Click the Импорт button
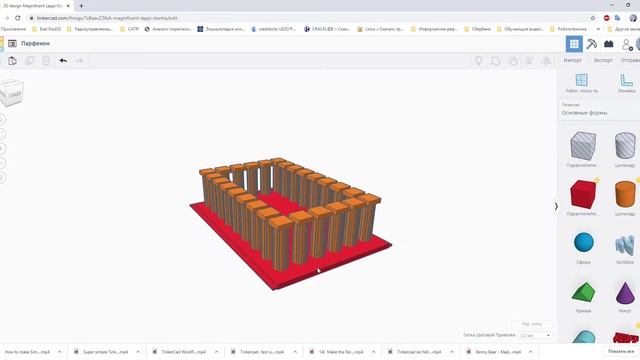This screenshot has height=360, width=640. point(573,60)
